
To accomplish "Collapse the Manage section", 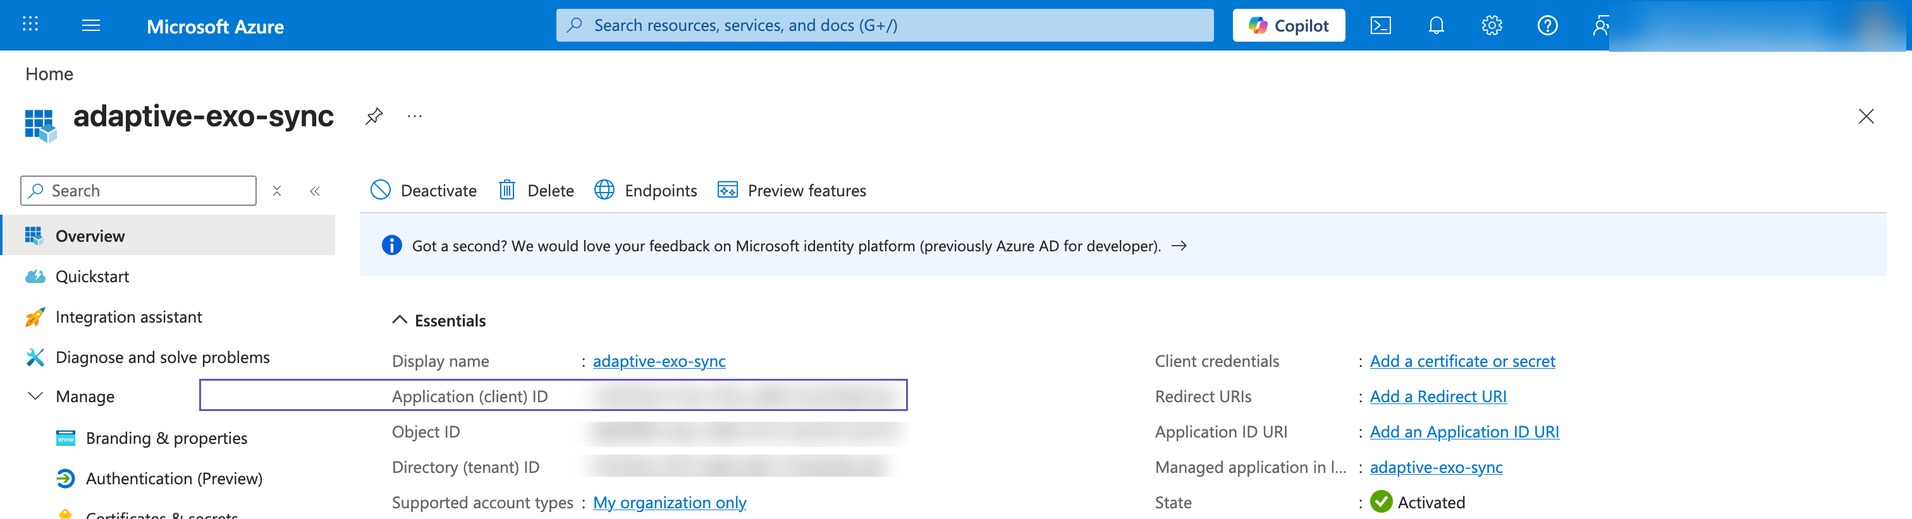I will pyautogui.click(x=35, y=396).
